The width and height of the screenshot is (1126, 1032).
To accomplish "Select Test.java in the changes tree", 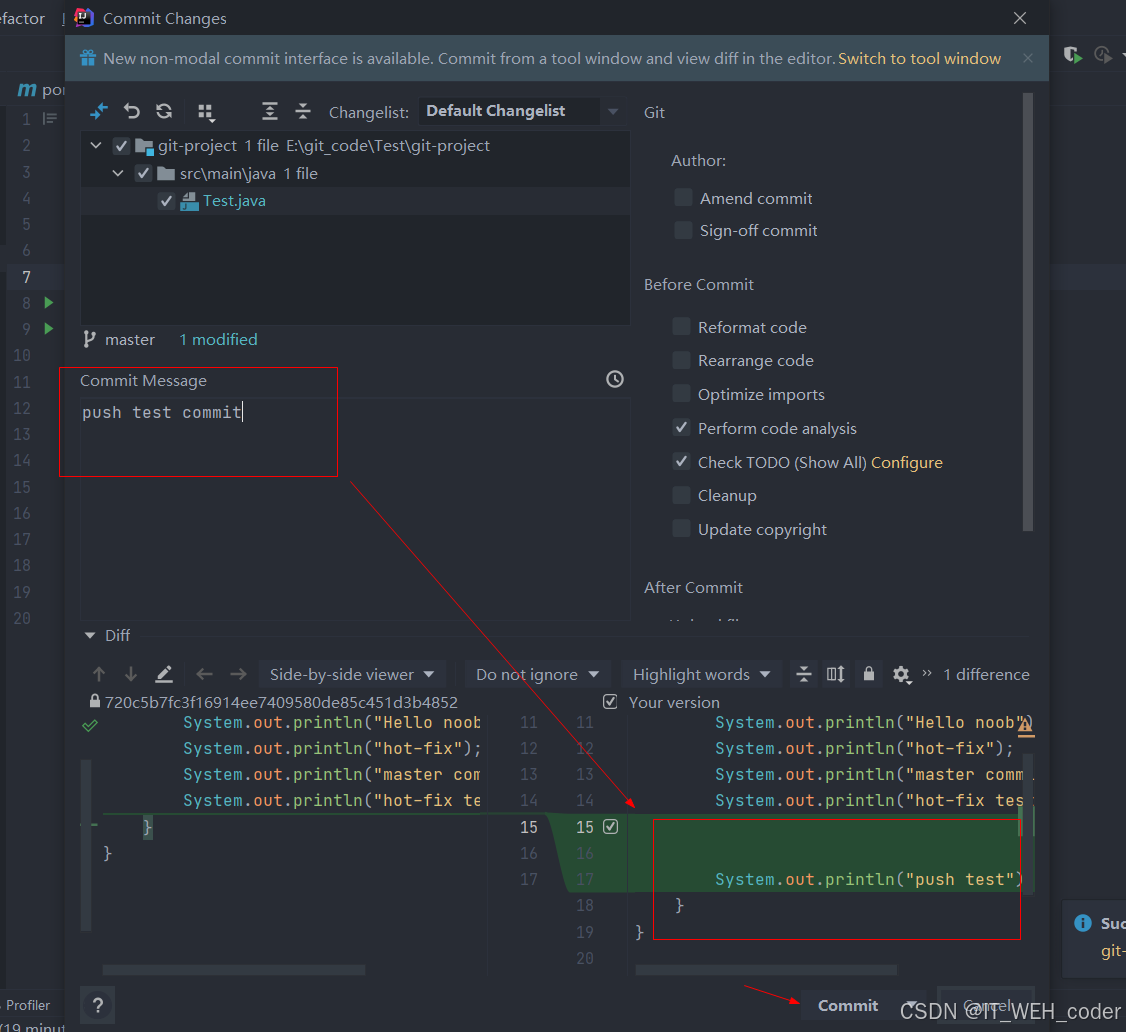I will tap(234, 201).
